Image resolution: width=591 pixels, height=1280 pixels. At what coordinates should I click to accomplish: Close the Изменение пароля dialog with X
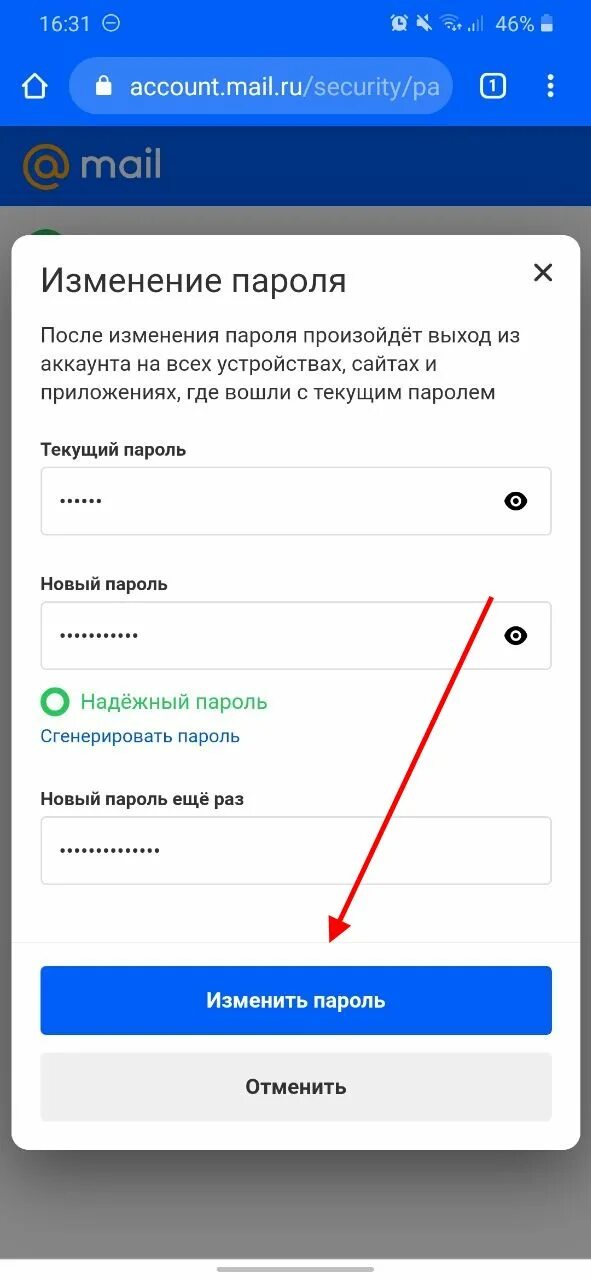543,272
